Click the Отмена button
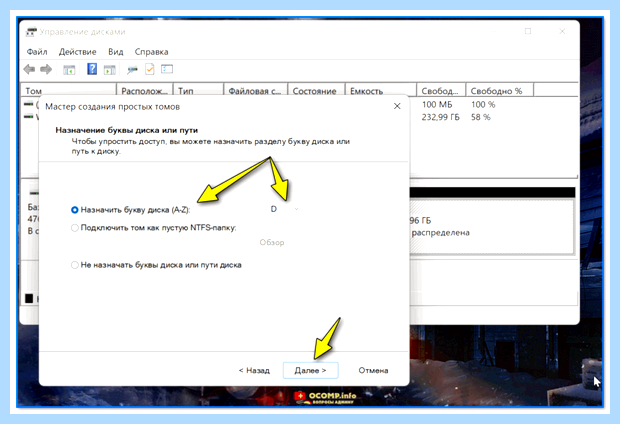620x424 pixels. [x=373, y=371]
